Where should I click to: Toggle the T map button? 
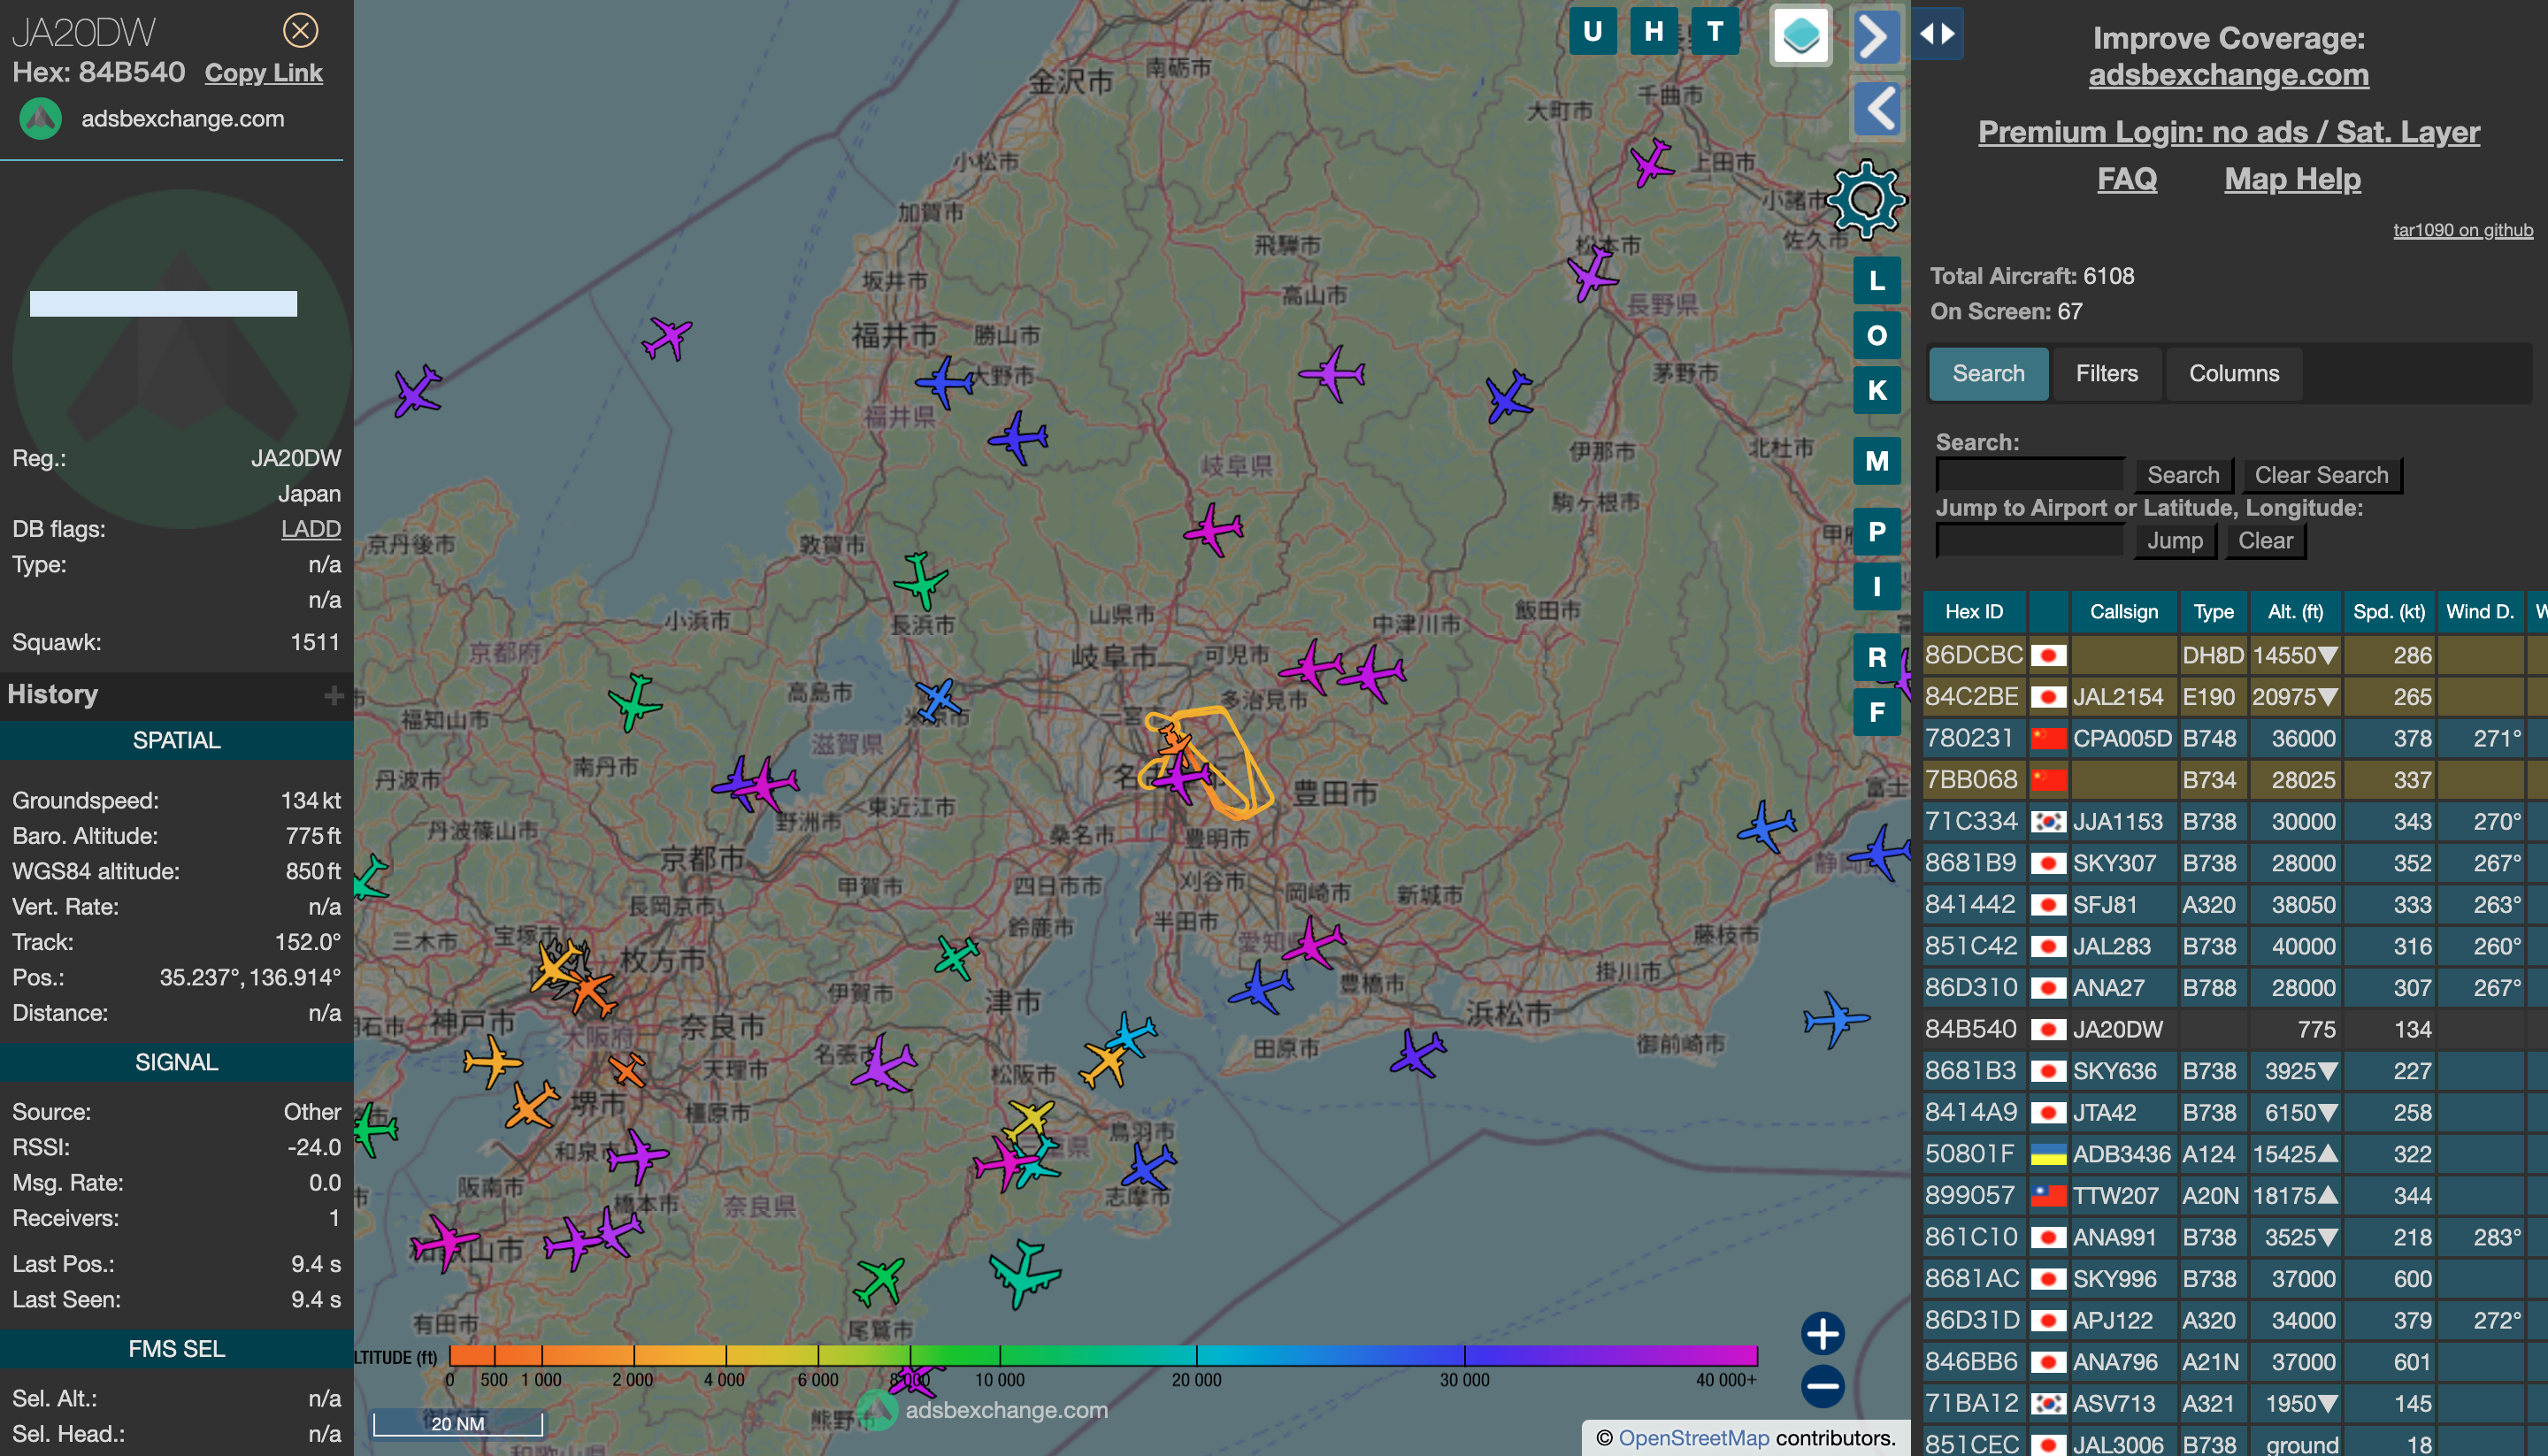click(x=1715, y=32)
